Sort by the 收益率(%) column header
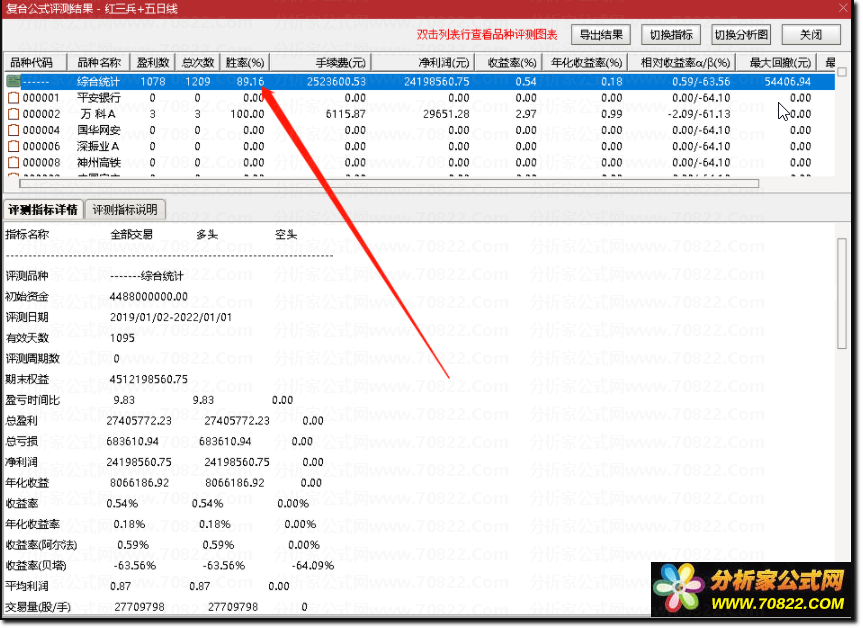The width and height of the screenshot is (863, 628). coord(509,62)
